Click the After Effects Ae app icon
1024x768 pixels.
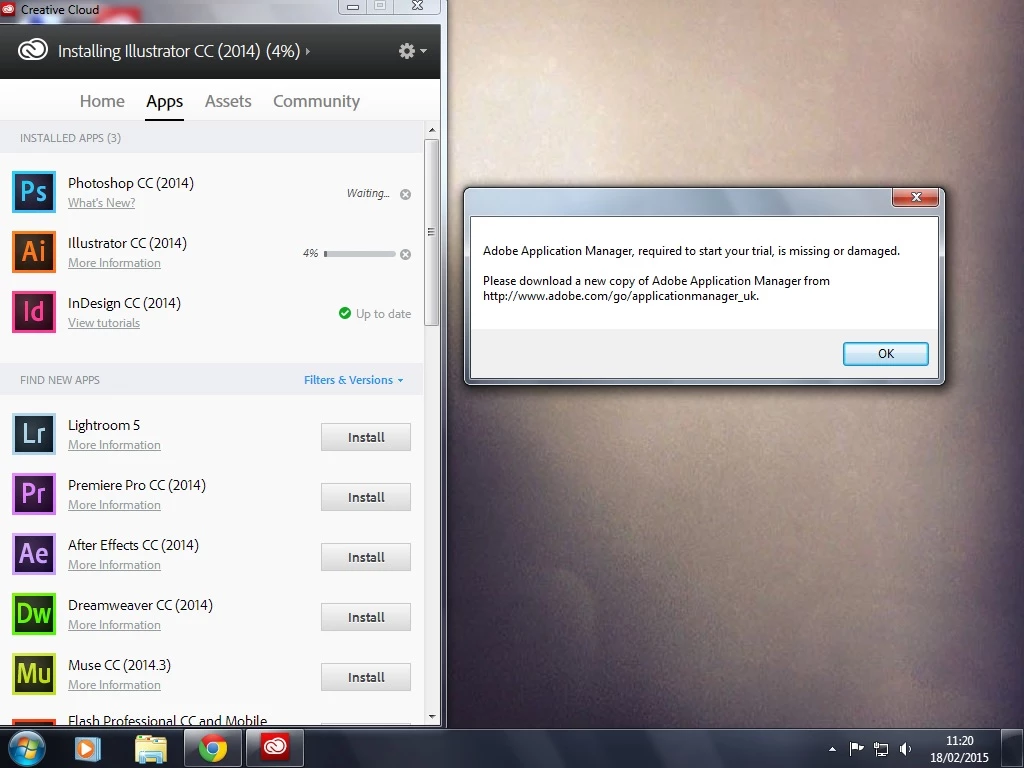[x=34, y=554]
